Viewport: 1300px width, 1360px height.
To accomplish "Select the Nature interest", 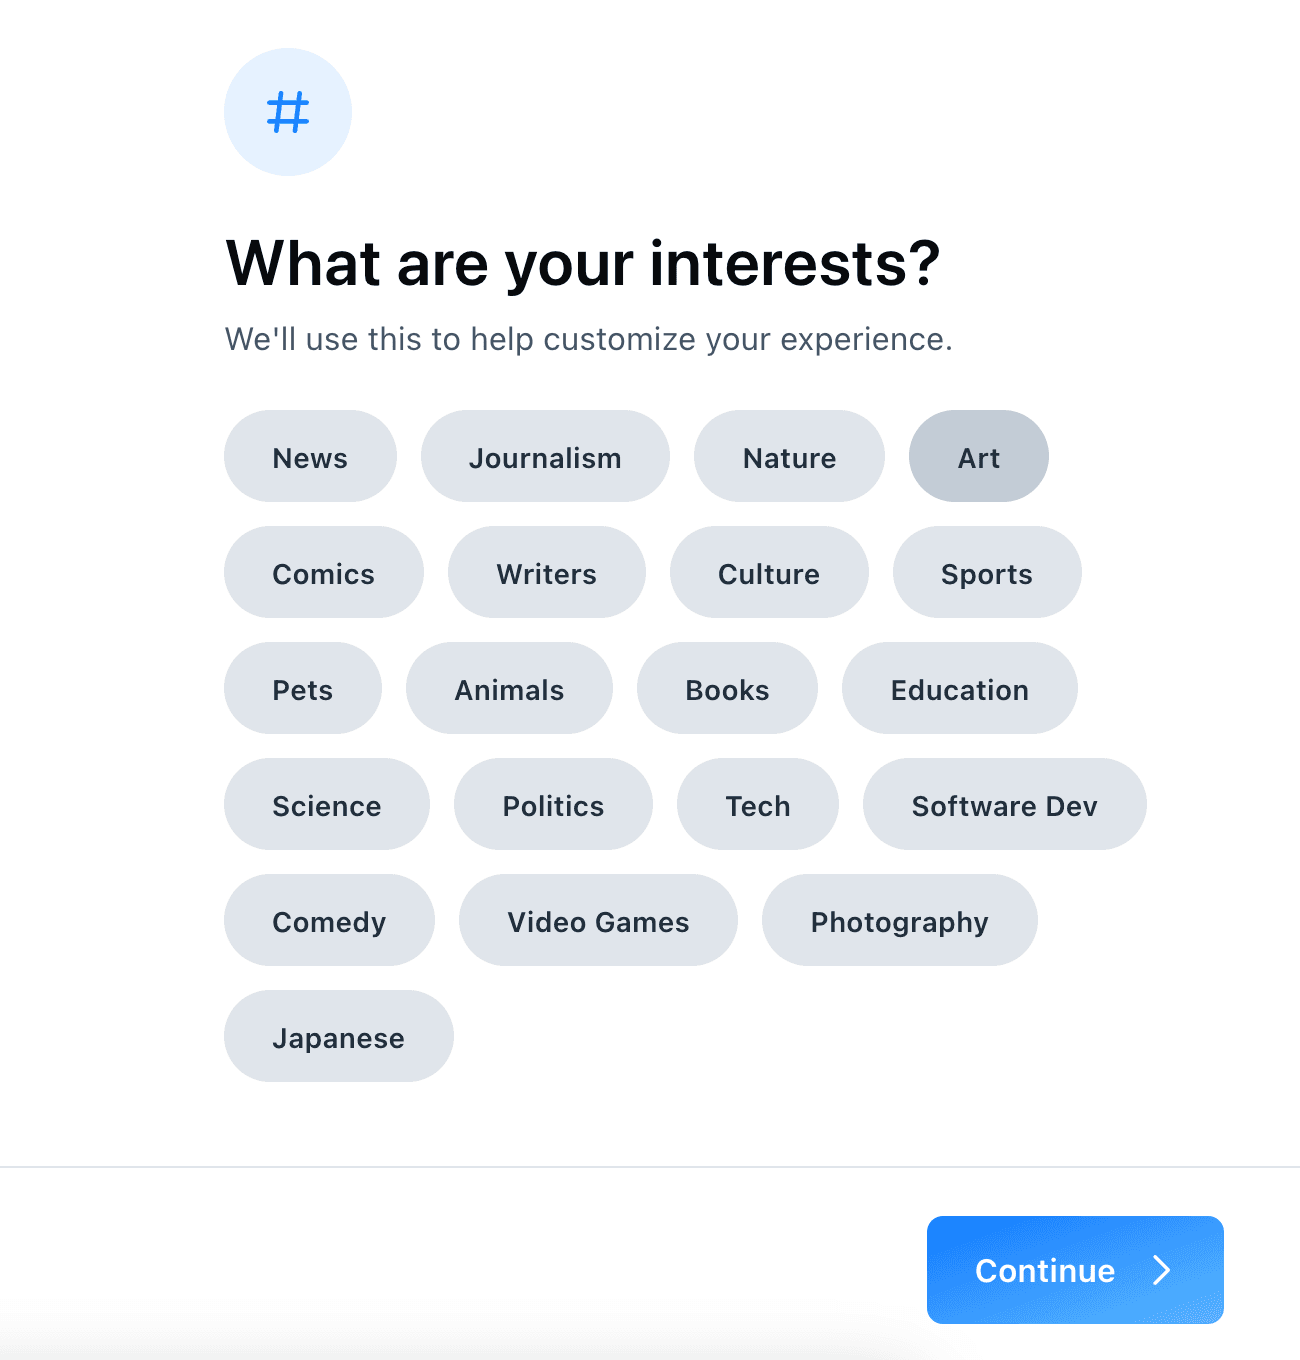I will tap(789, 457).
